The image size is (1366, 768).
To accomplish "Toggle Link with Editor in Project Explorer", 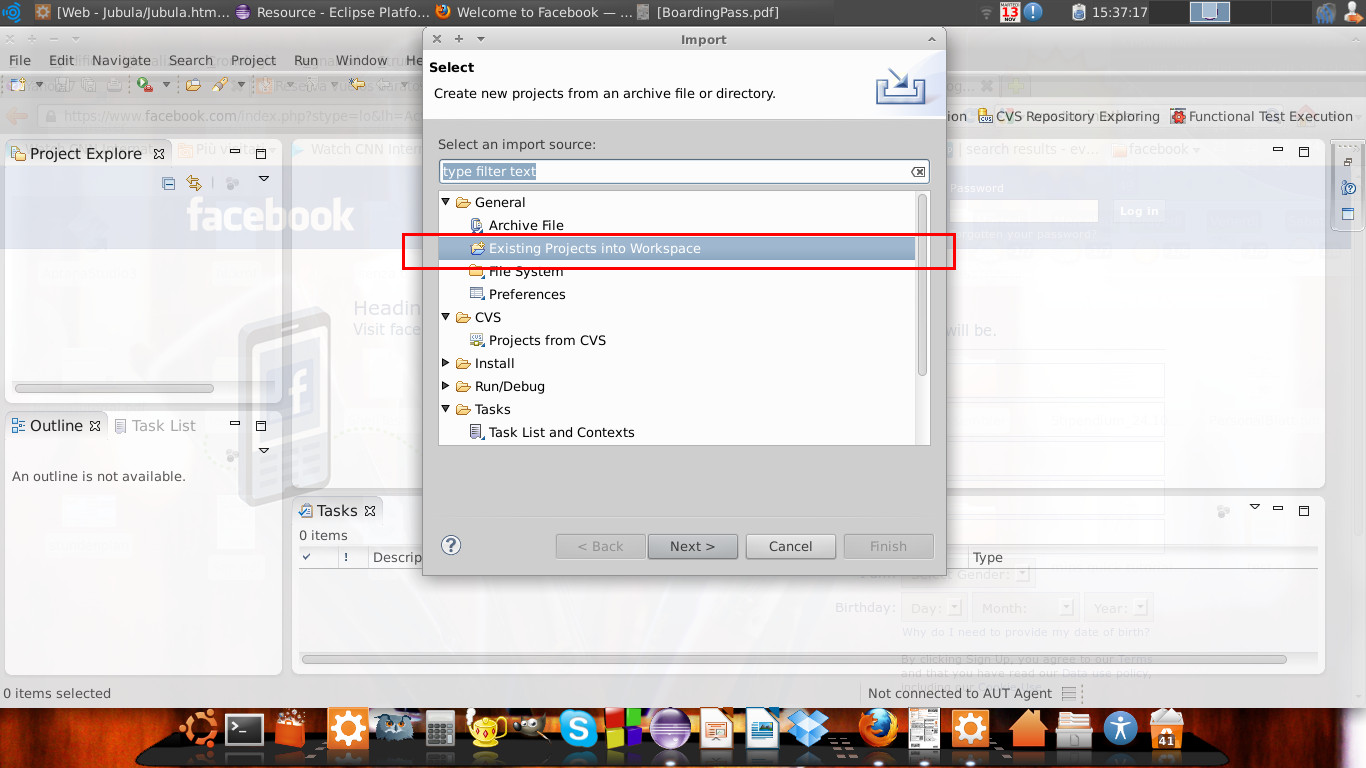I will 194,183.
